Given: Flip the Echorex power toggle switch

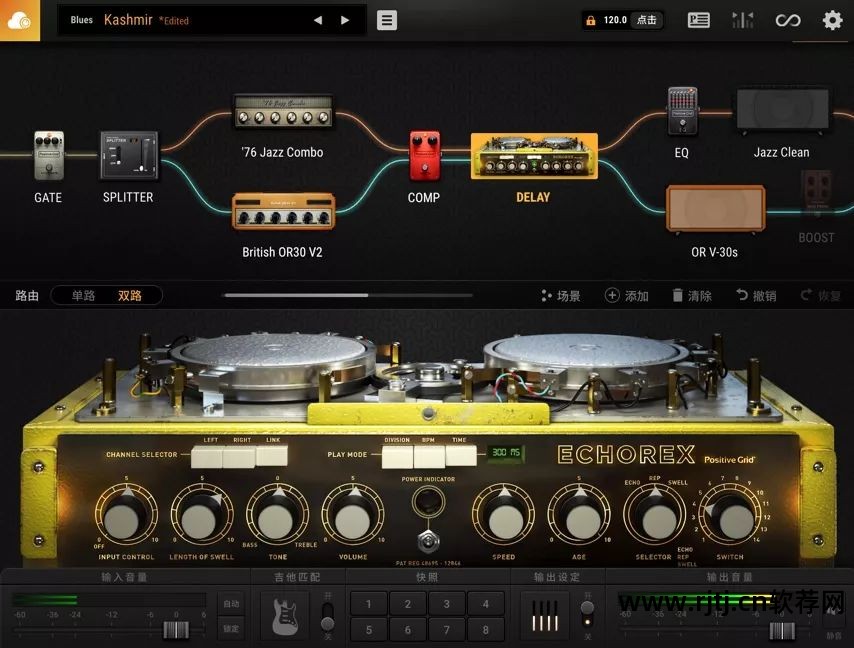Looking at the screenshot, I should click(x=428, y=541).
